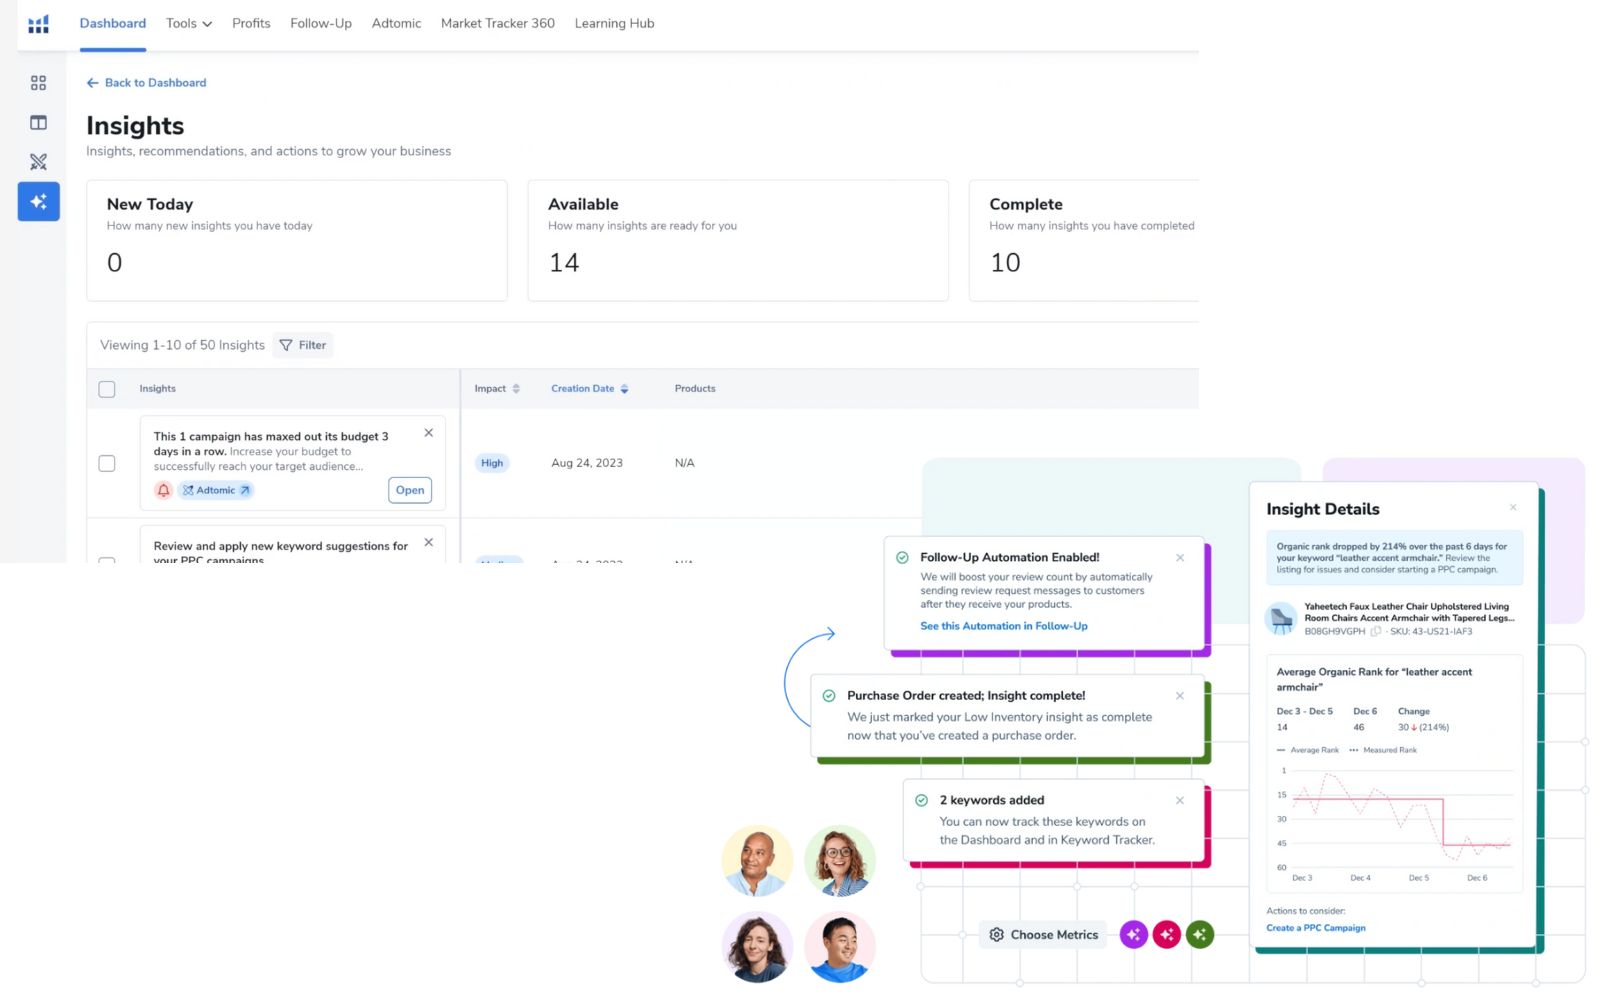Screen dimensions: 1600x1000
Task: Open the Profits tab
Action: (251, 23)
